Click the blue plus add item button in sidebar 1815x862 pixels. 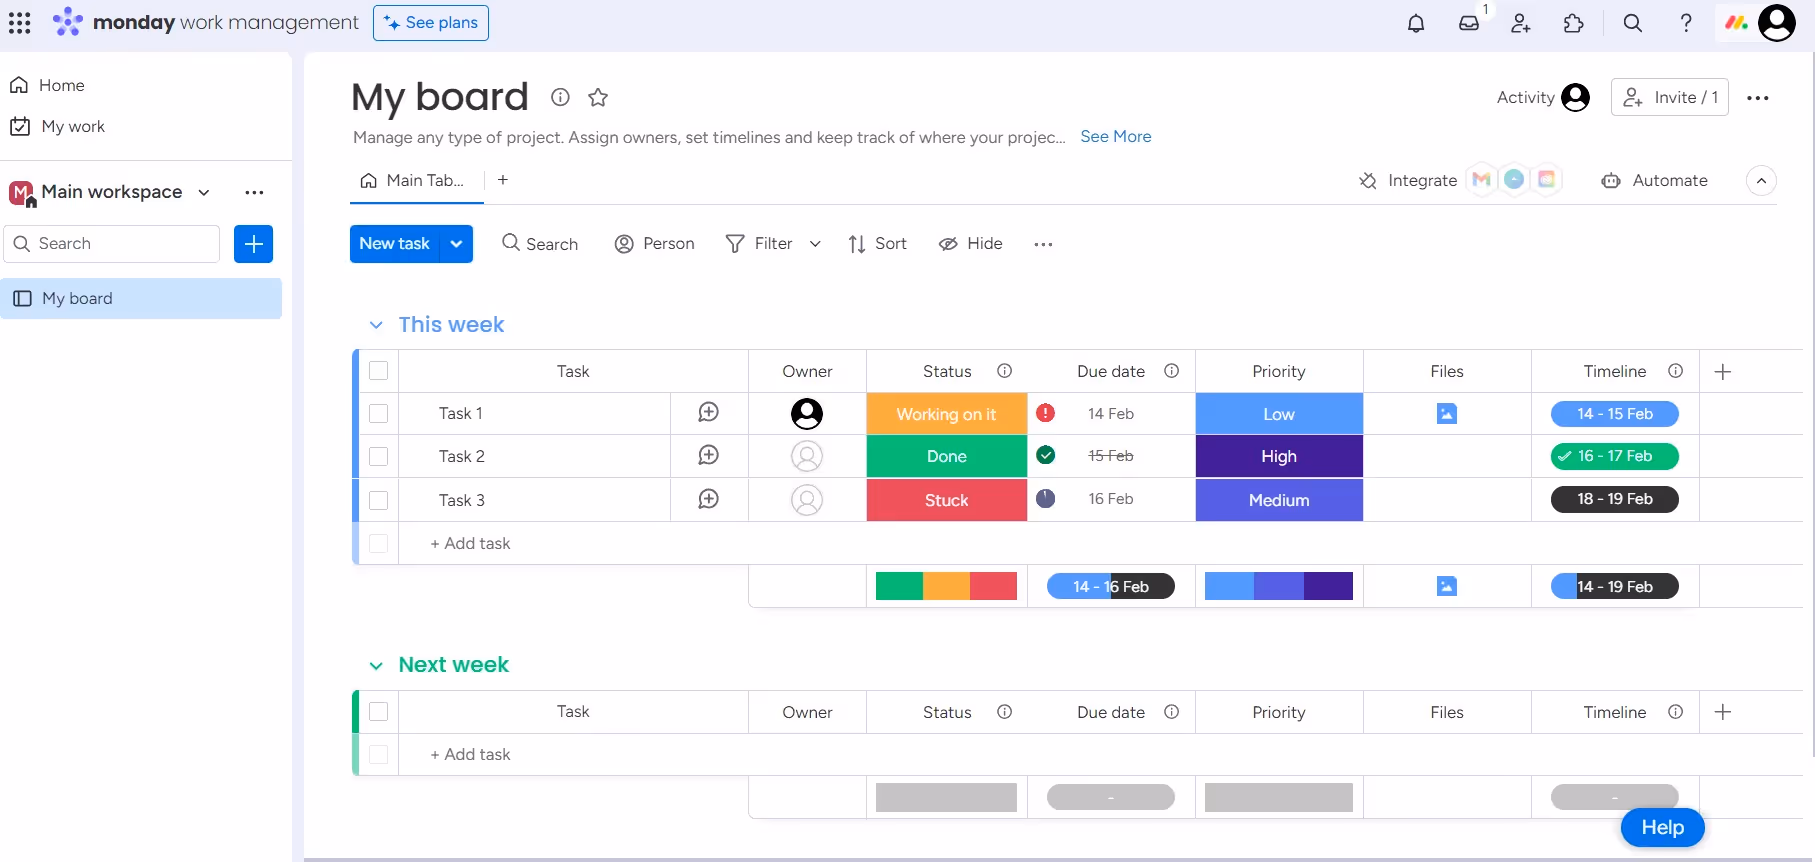(x=254, y=244)
